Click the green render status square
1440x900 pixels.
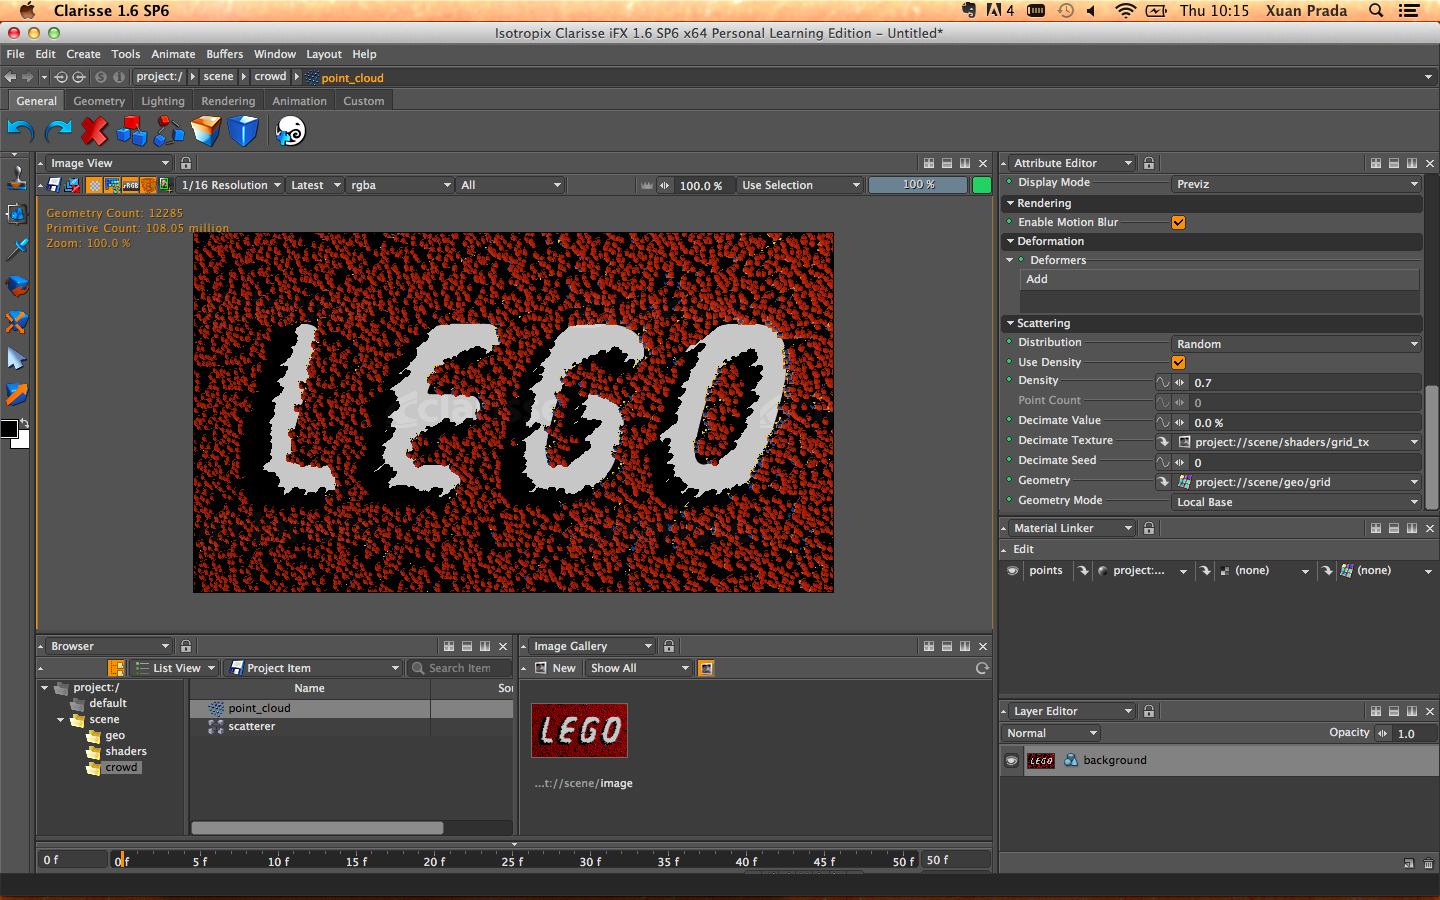[982, 185]
